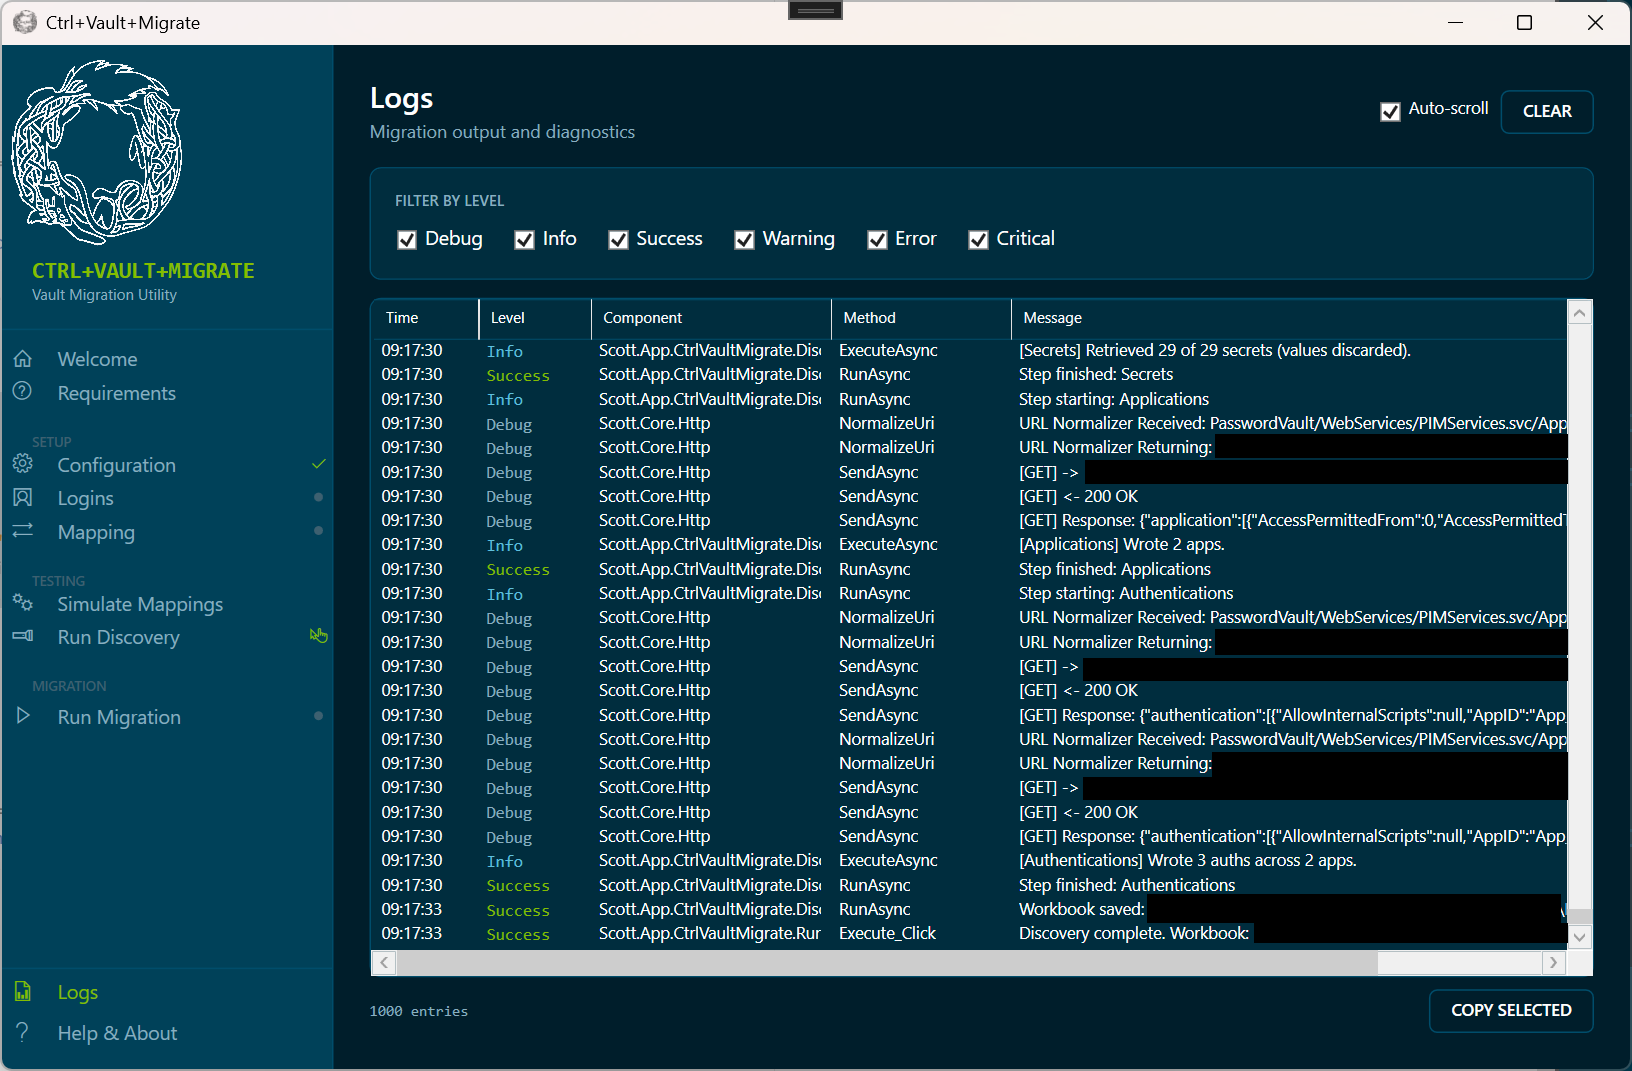Toggle the Info level filter
This screenshot has width=1632, height=1071.
(524, 240)
